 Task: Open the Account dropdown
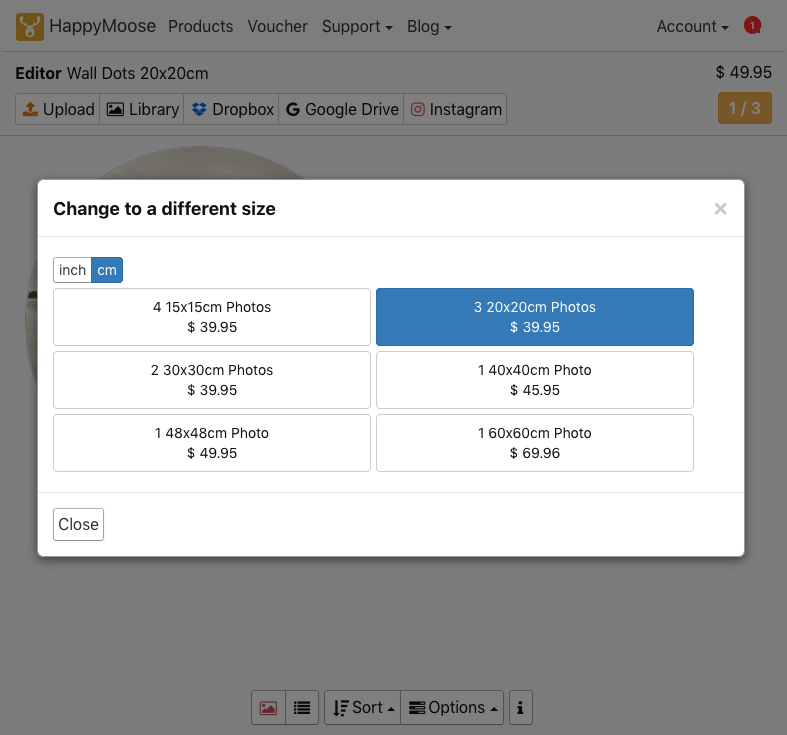pos(692,27)
